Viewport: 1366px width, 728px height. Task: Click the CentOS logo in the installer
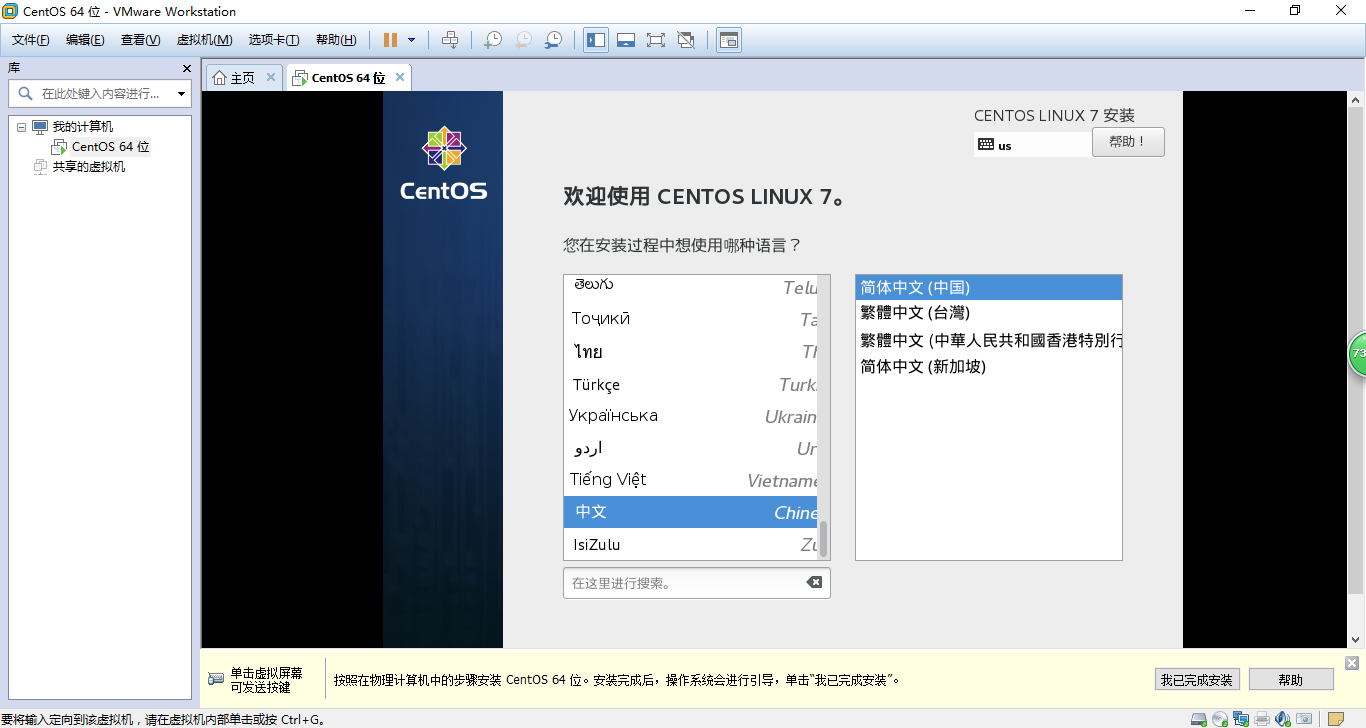pos(443,163)
